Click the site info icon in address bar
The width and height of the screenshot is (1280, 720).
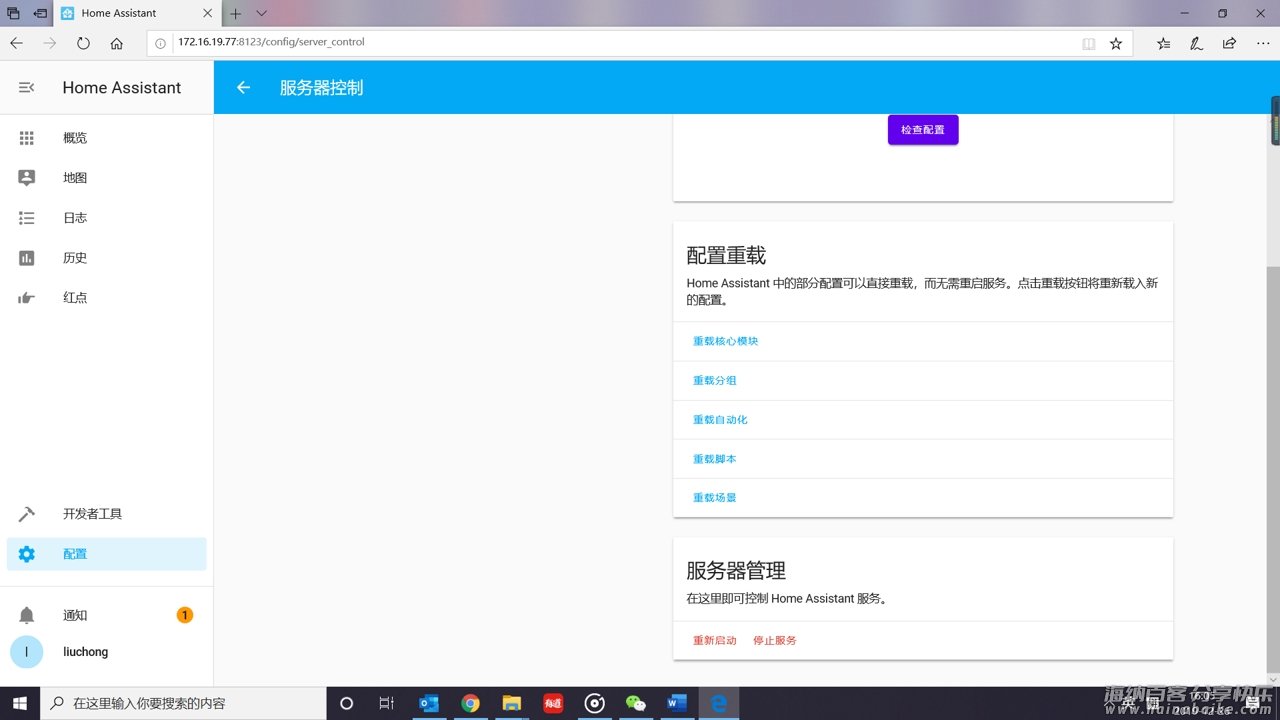point(161,43)
